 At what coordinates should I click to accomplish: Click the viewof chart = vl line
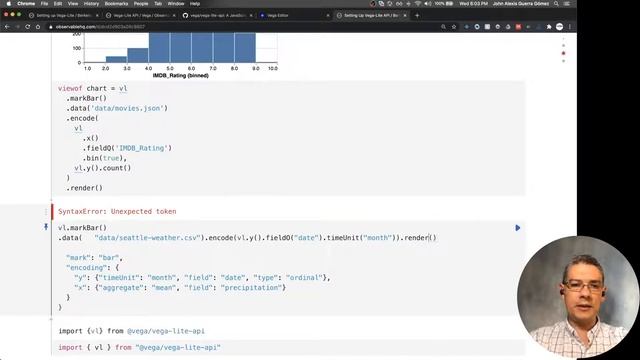[93, 88]
